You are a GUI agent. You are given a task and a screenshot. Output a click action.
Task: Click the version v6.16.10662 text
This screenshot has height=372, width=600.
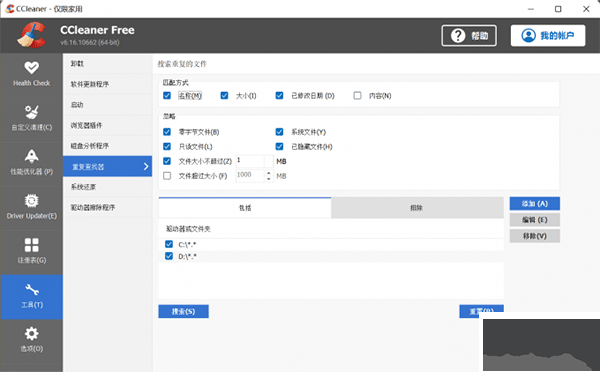pos(90,42)
